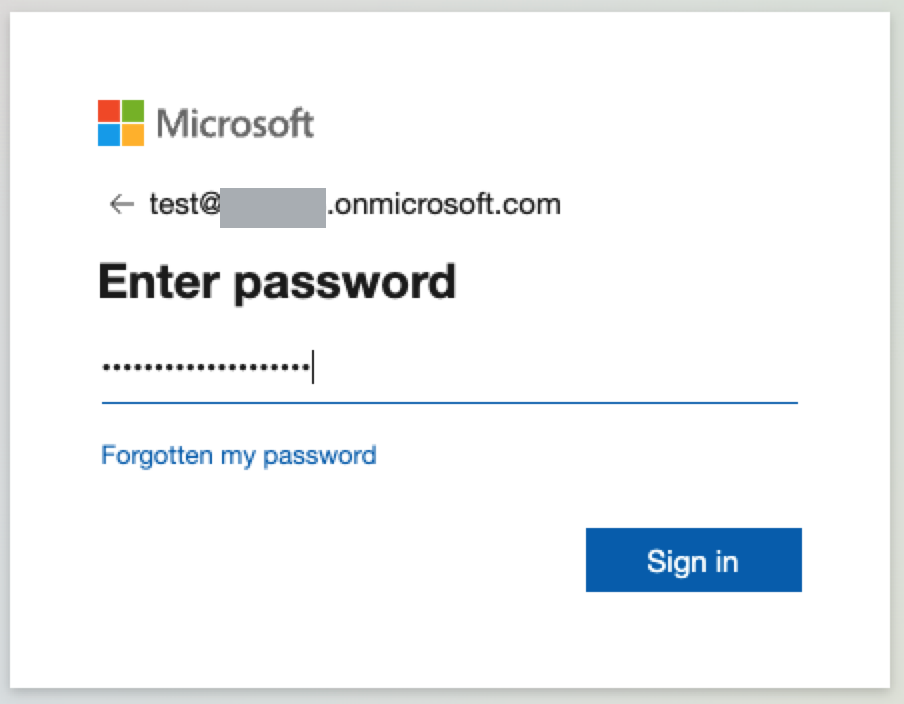Click the red square in Microsoft logo
This screenshot has width=904, height=704.
109,111
